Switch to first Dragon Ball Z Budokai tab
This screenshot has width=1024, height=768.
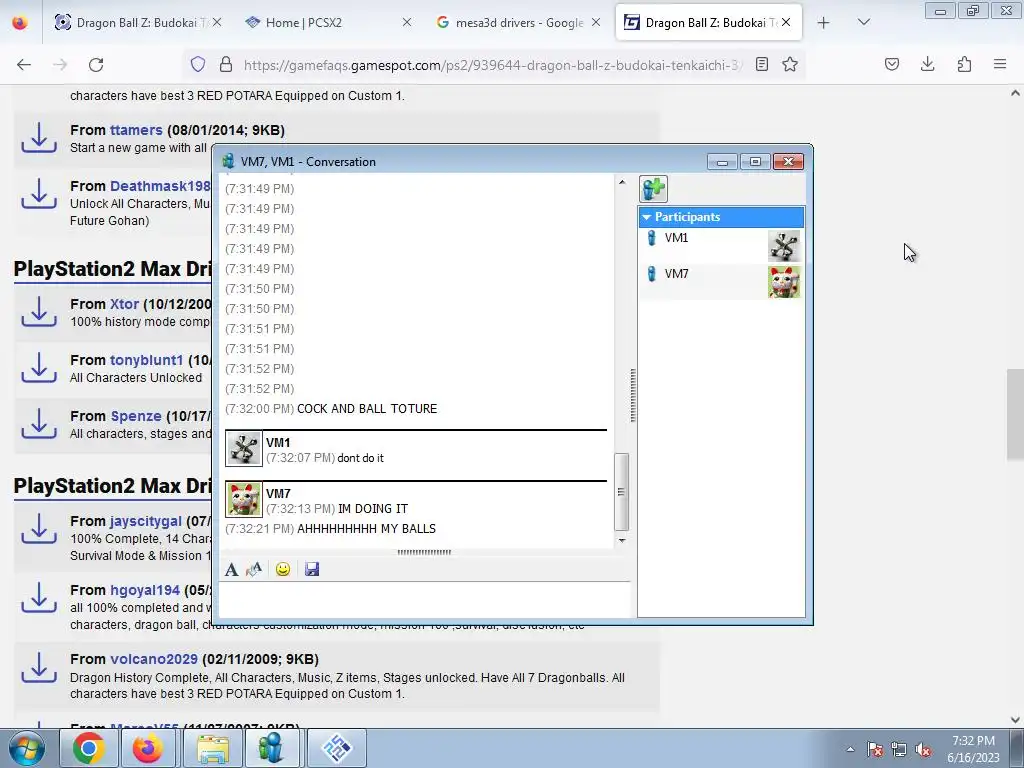[x=136, y=23]
